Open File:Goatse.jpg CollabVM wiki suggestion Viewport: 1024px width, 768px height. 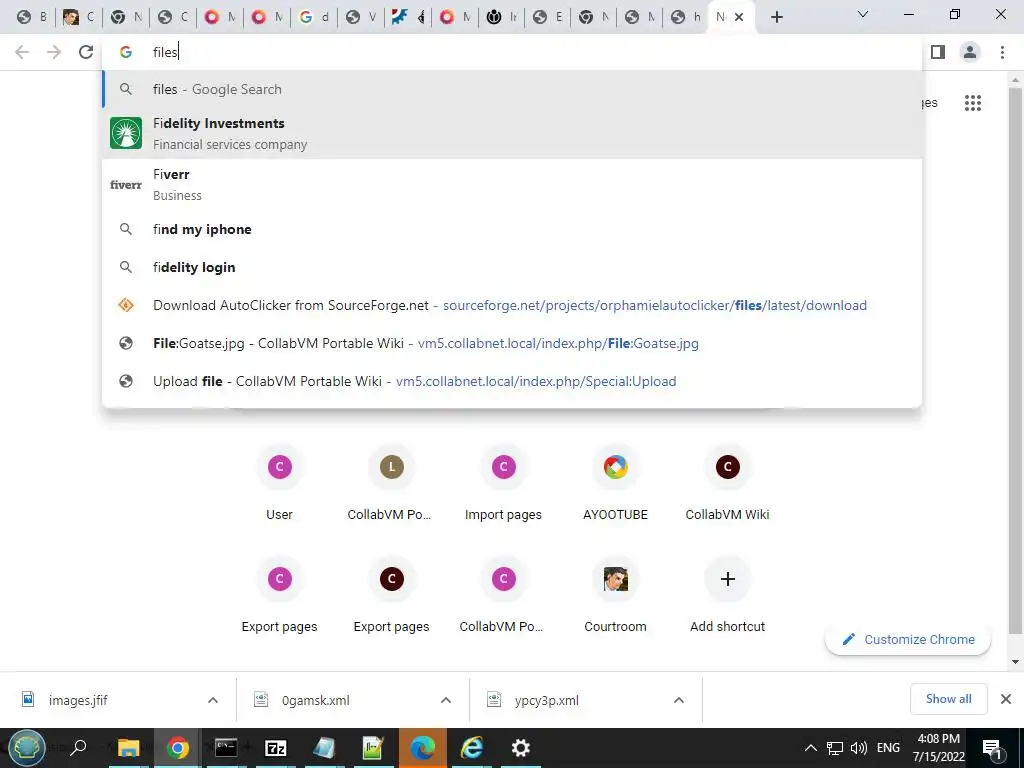click(x=512, y=343)
